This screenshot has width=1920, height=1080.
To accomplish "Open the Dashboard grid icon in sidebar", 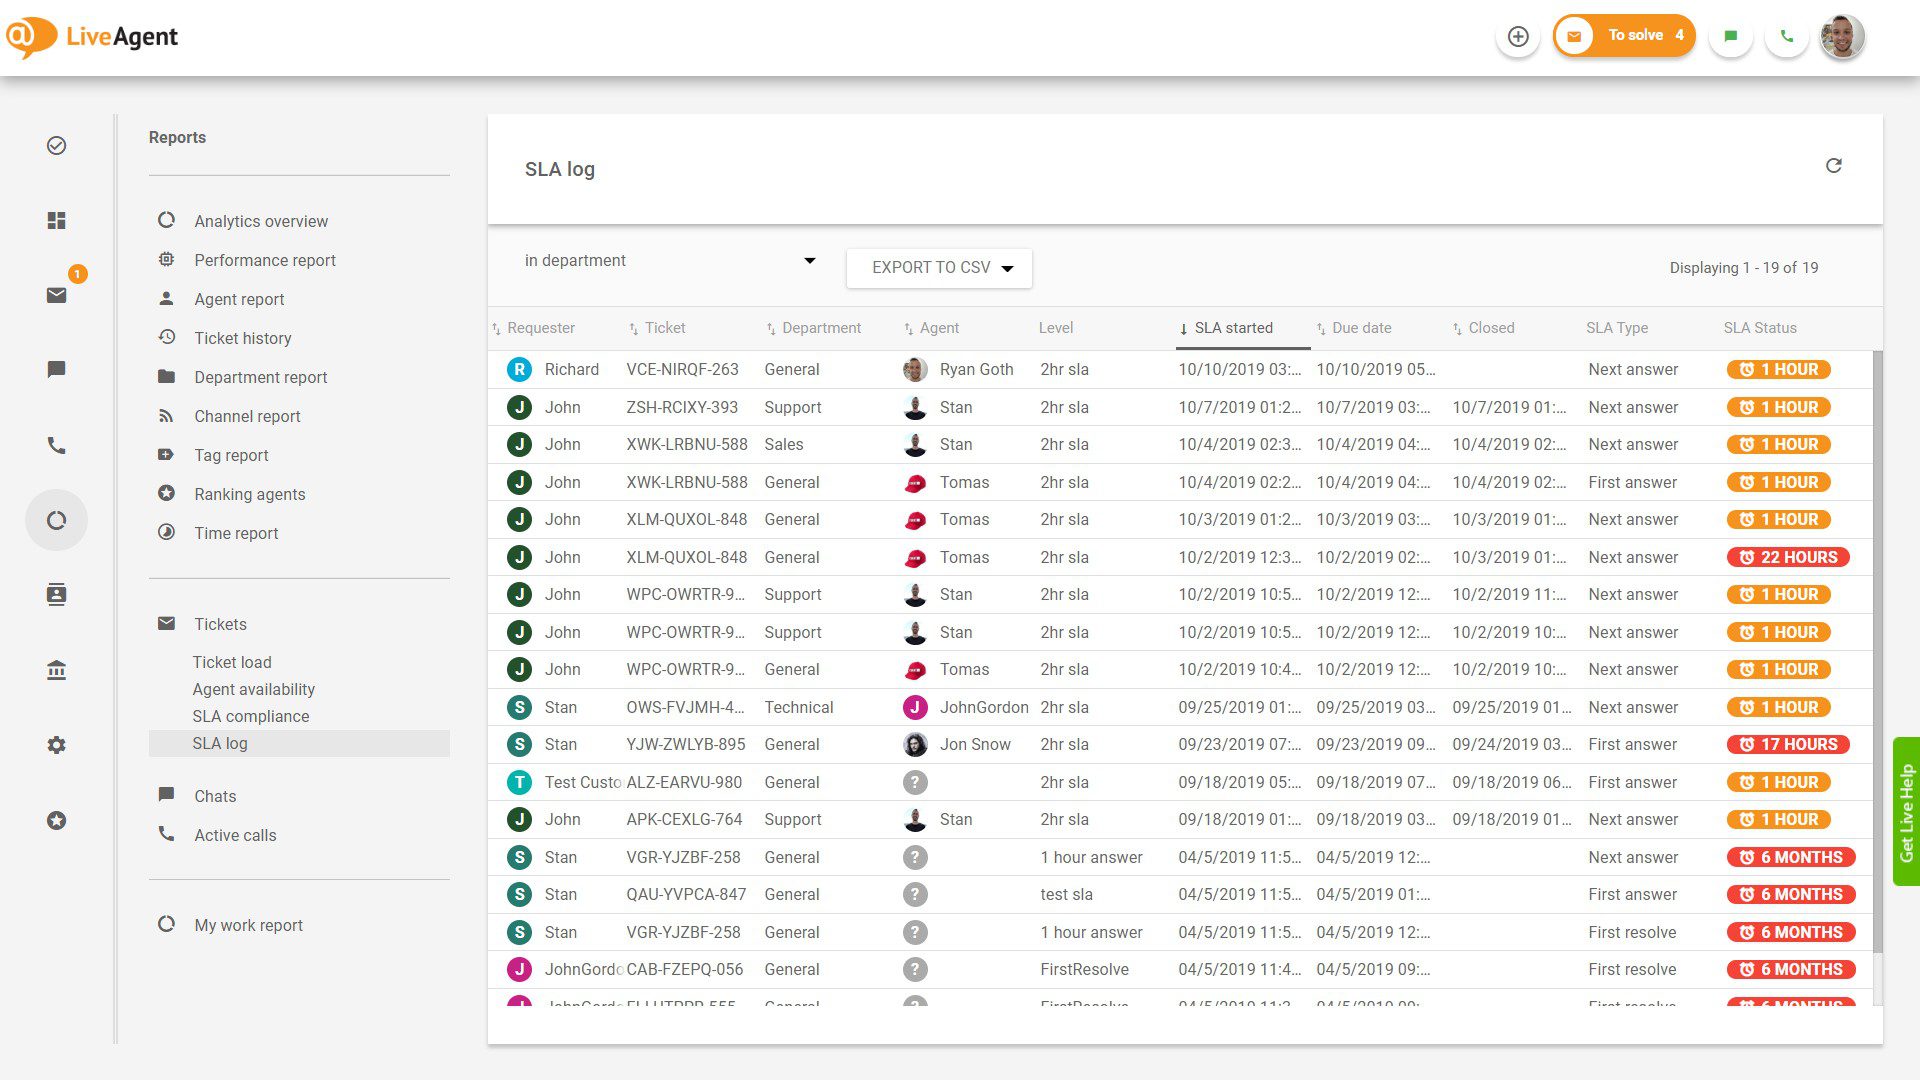I will click(56, 220).
